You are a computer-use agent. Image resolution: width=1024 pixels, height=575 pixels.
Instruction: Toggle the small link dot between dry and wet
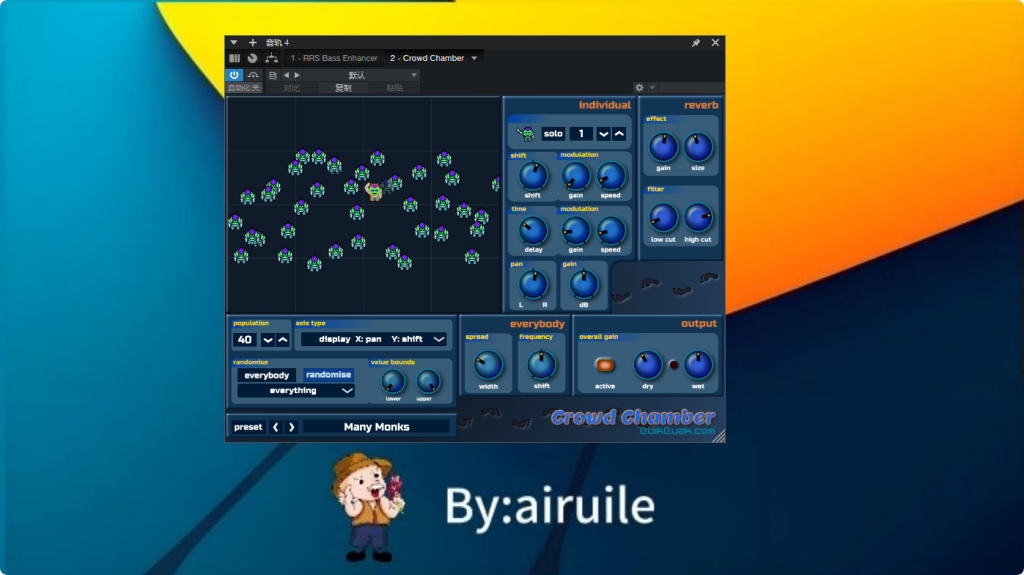(x=673, y=365)
